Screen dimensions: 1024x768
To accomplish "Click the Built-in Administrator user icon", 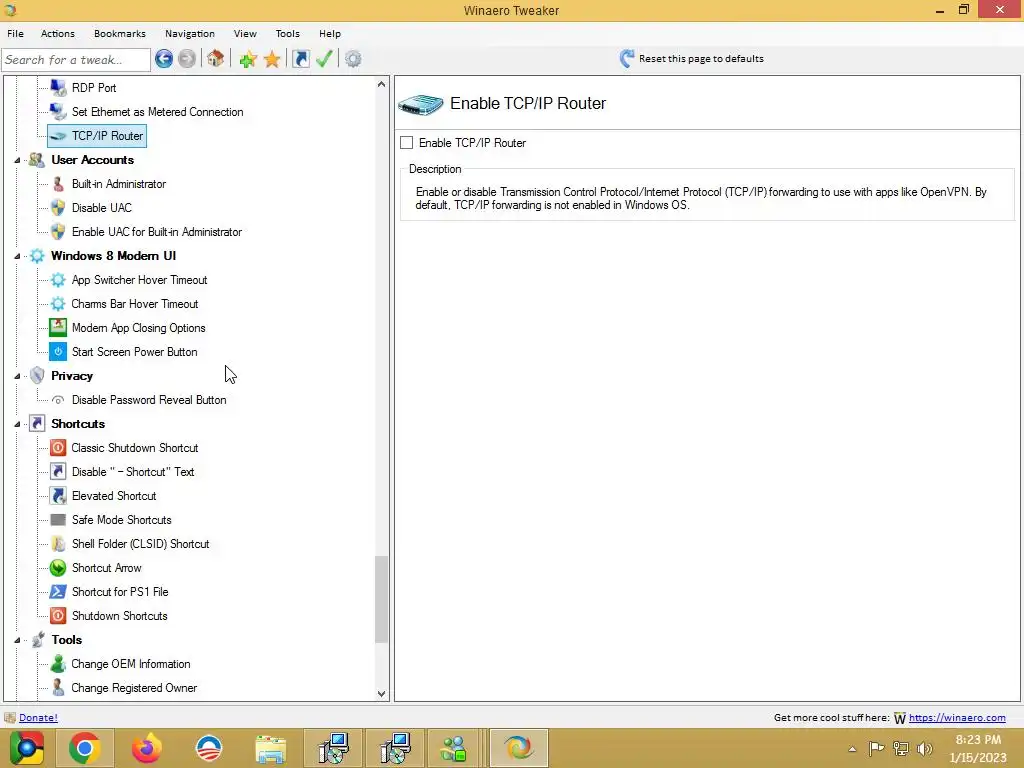I will tap(58, 184).
